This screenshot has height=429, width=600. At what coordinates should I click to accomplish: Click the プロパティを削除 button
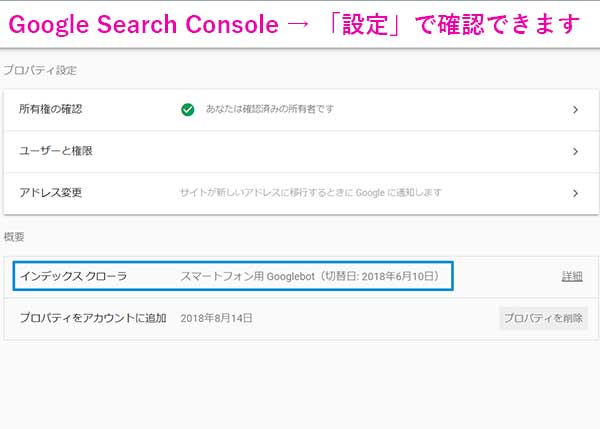[x=543, y=318]
